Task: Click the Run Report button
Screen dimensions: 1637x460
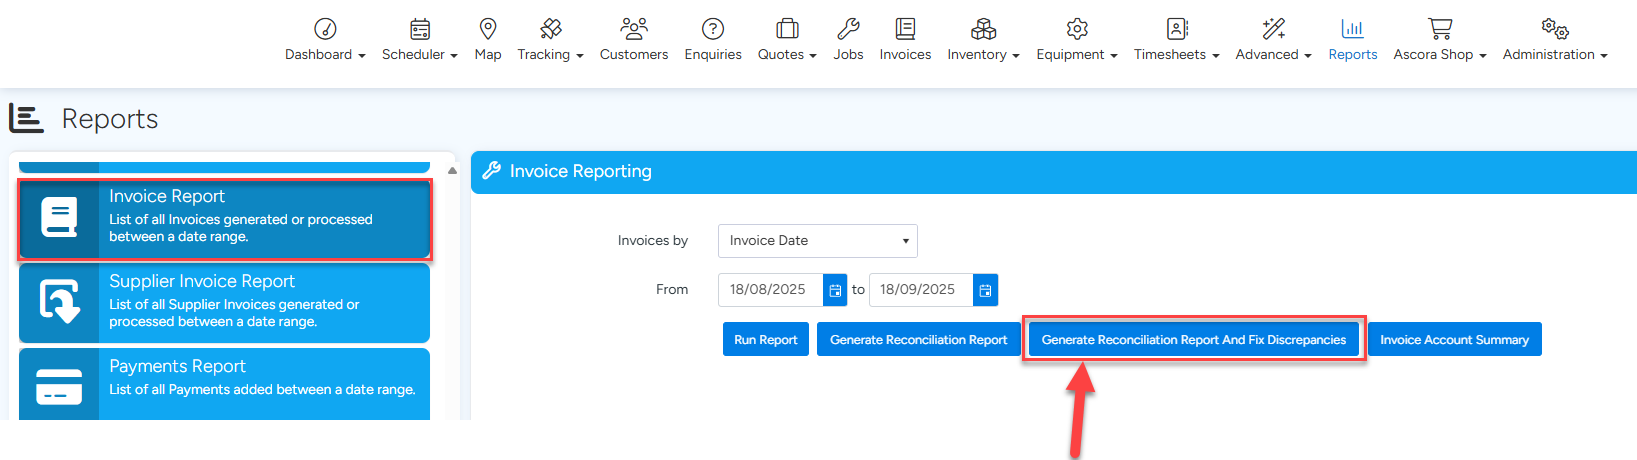Action: [x=765, y=340]
